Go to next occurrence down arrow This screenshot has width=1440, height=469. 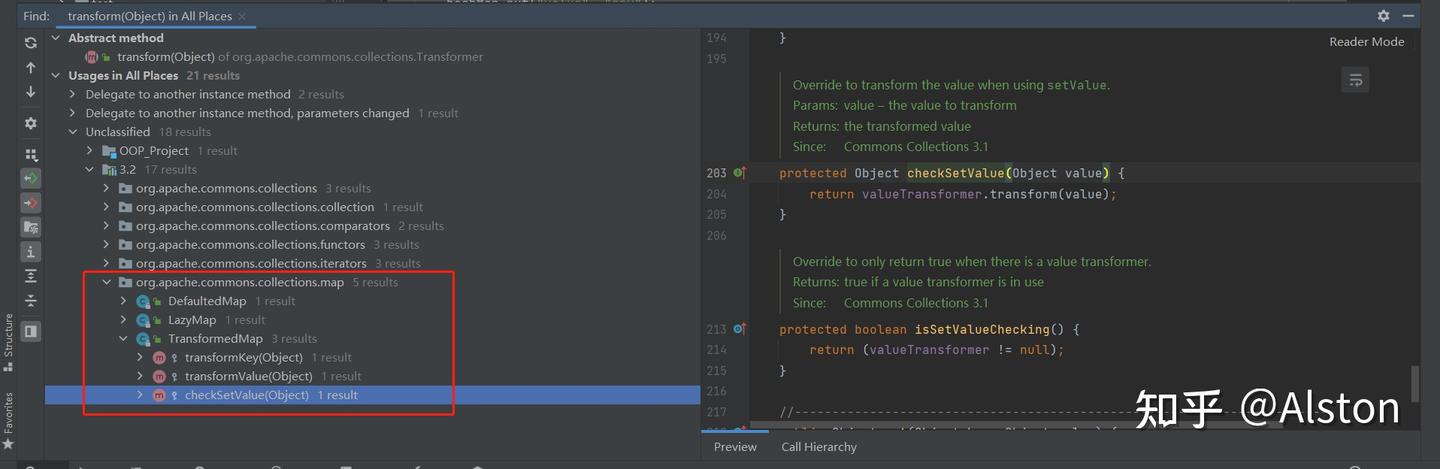point(31,92)
